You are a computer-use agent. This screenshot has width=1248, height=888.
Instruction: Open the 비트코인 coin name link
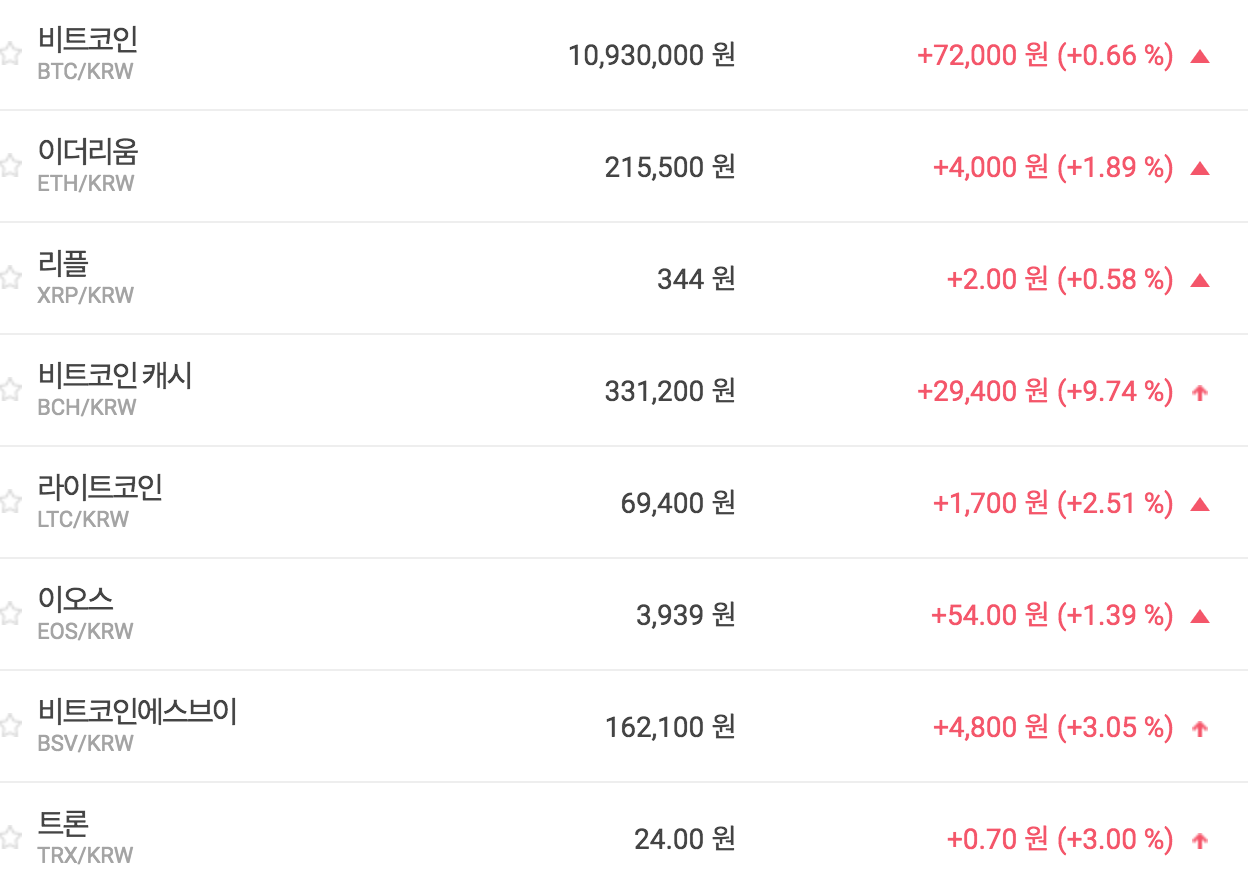[87, 40]
